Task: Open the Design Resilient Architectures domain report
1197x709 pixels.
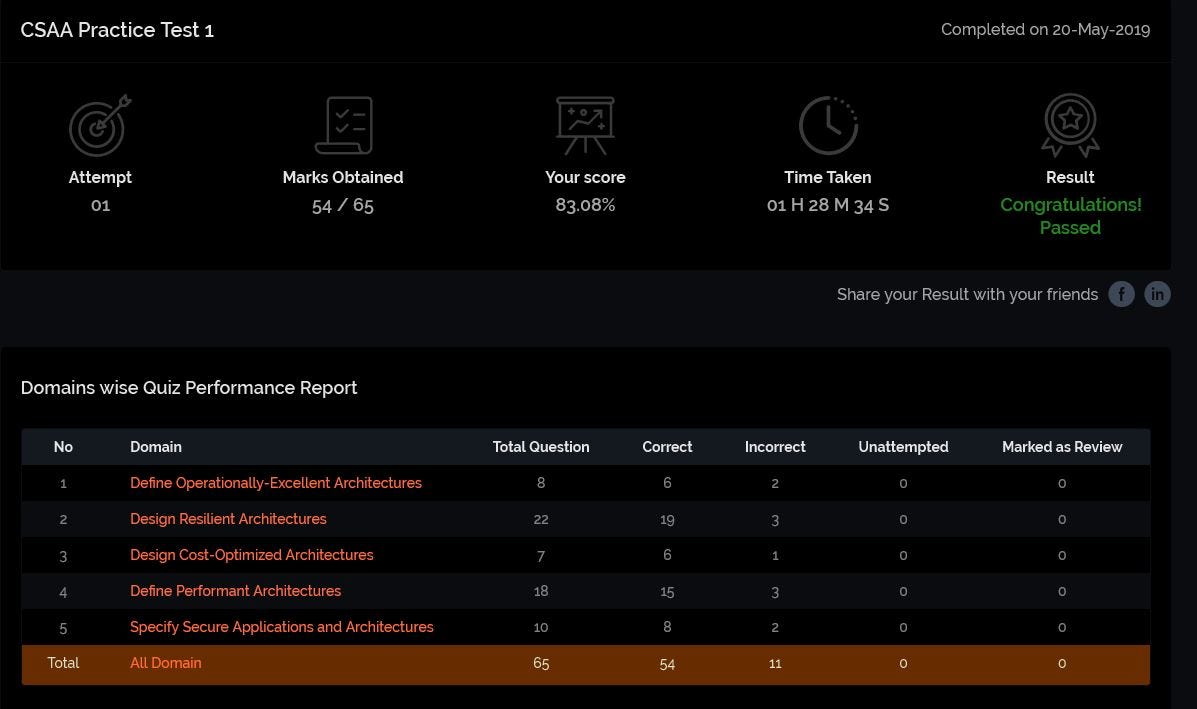Action: (228, 519)
